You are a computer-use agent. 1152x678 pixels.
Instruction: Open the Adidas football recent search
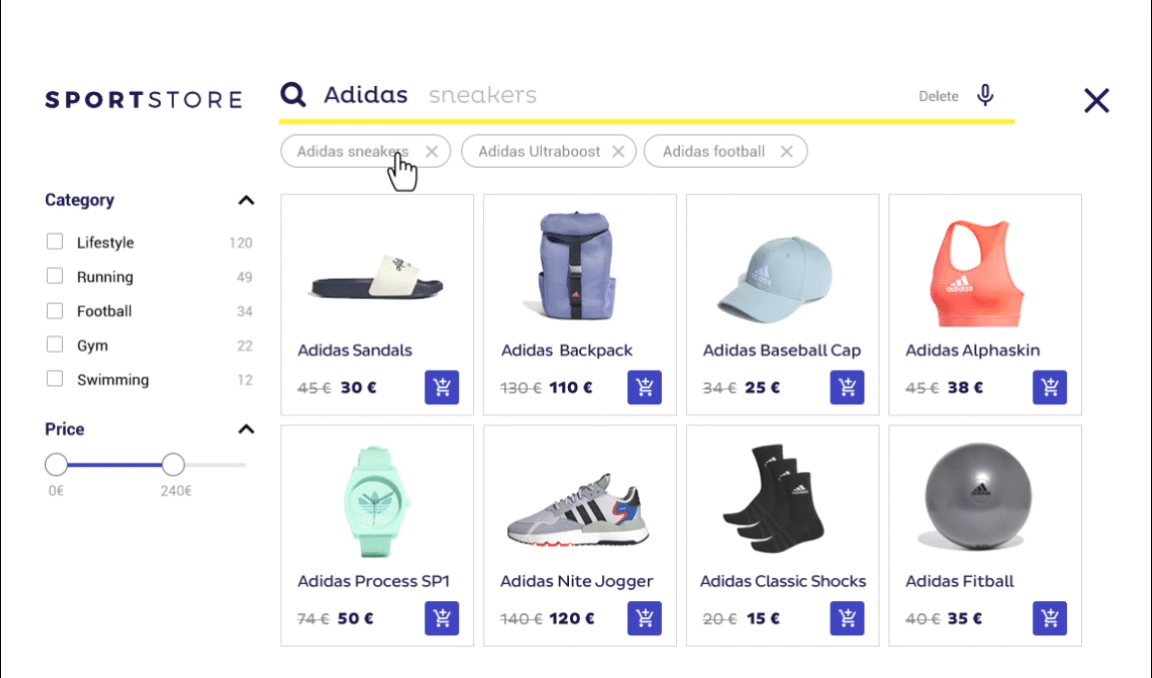click(714, 151)
